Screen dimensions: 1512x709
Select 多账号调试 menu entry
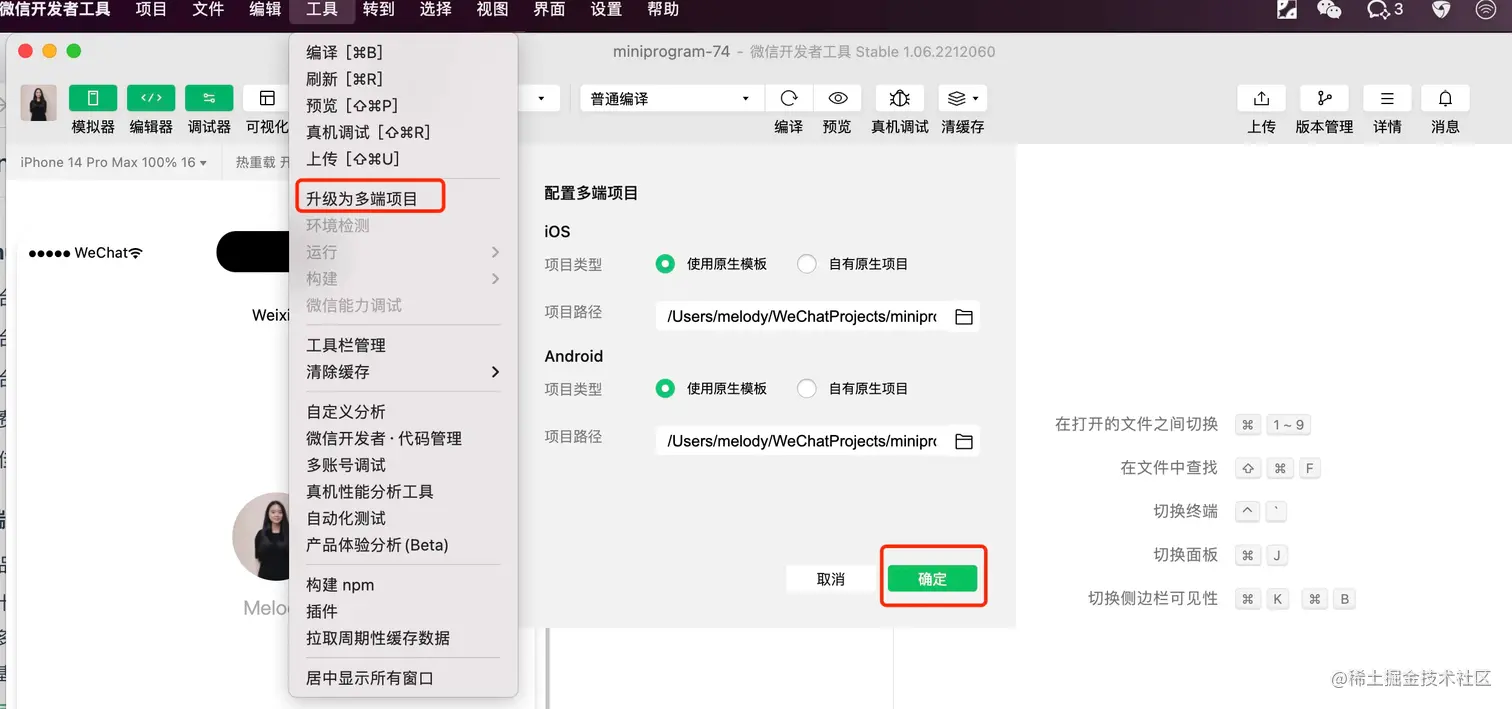[403, 465]
